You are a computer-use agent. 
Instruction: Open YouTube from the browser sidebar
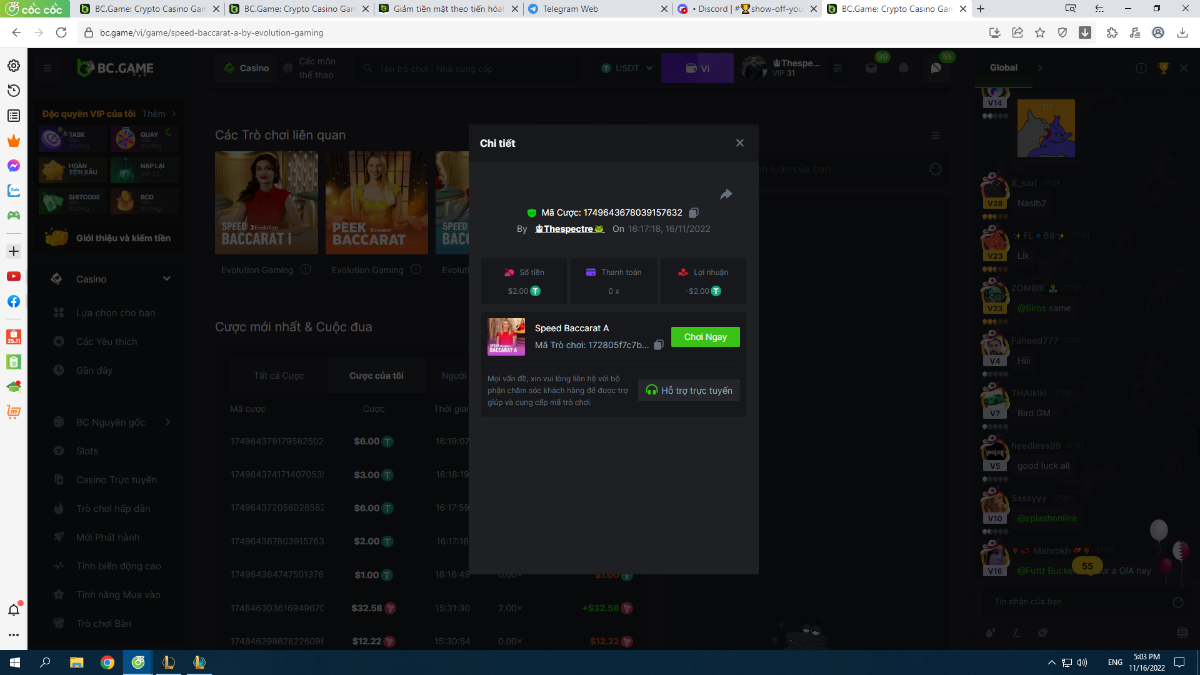click(x=14, y=276)
